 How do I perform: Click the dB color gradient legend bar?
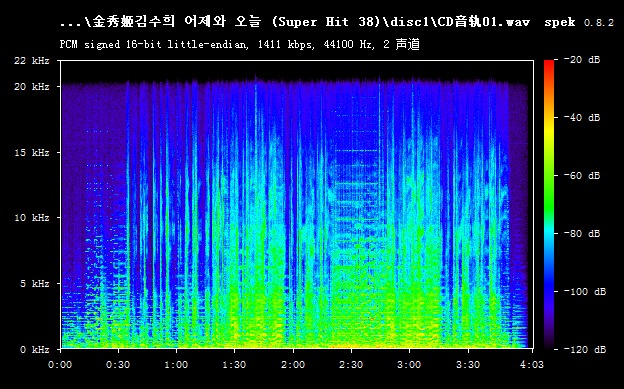(549, 205)
